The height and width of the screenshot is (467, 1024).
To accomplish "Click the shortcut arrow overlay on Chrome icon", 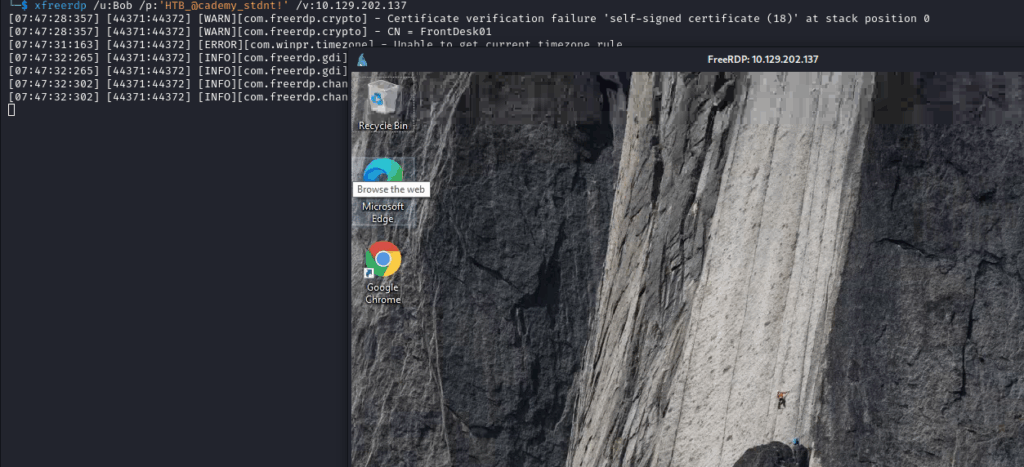I will pyautogui.click(x=371, y=272).
